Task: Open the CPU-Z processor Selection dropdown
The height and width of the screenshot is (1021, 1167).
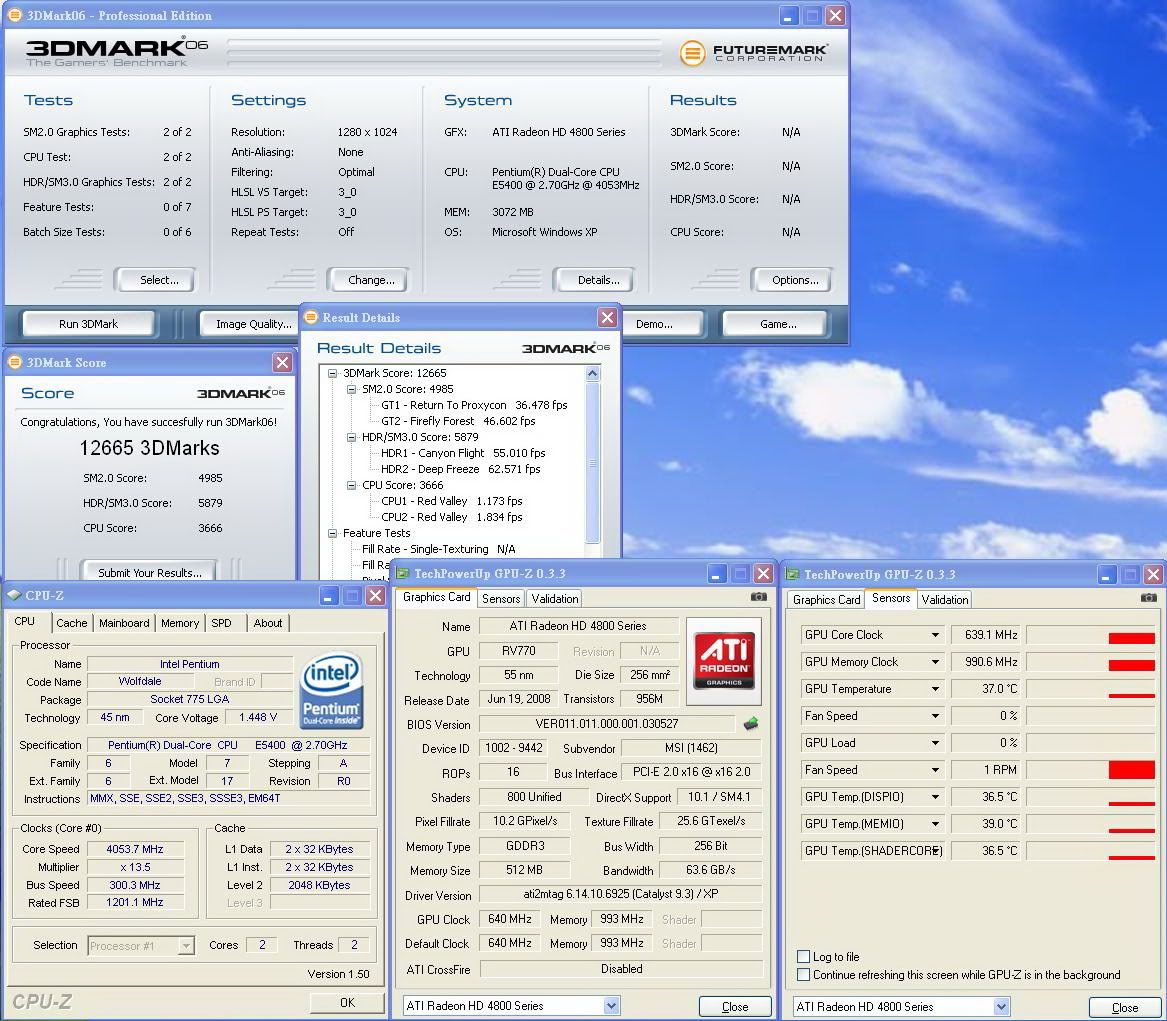Action: coord(186,945)
